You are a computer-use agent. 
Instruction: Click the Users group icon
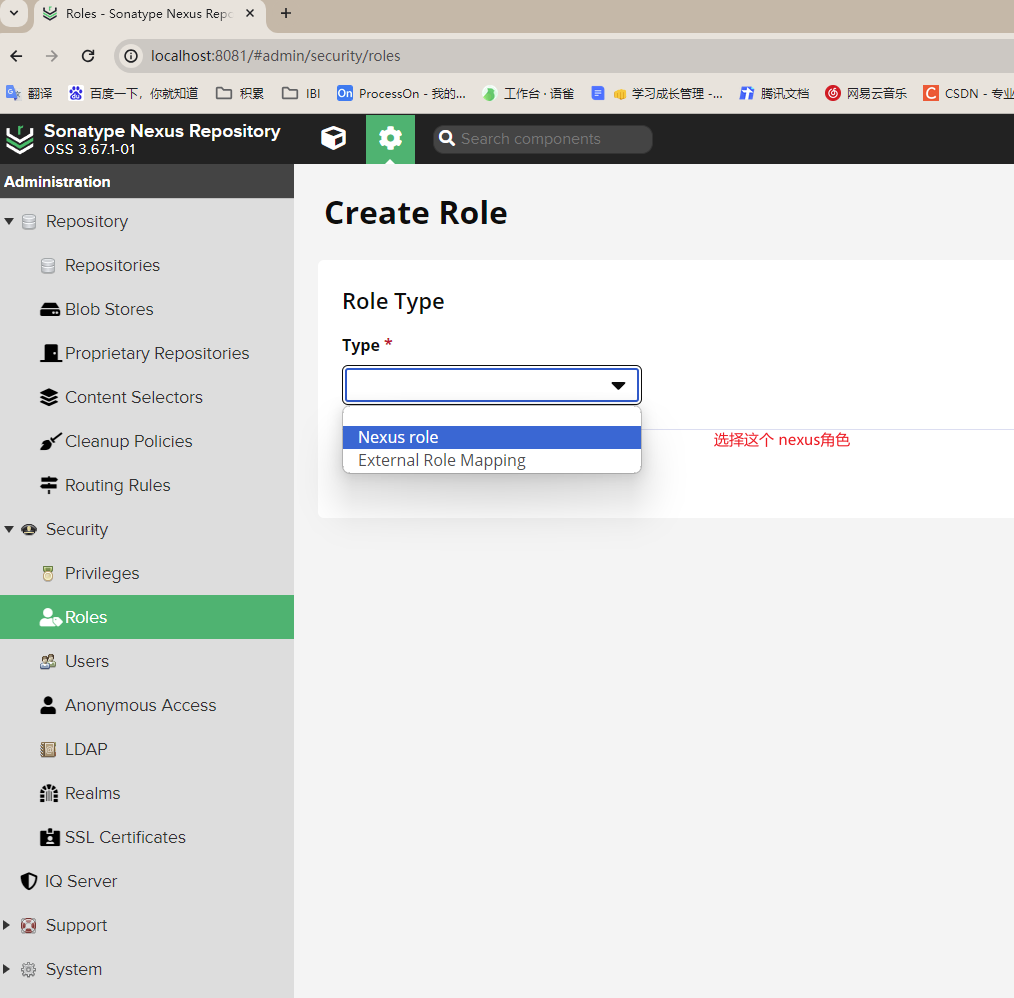coord(48,662)
